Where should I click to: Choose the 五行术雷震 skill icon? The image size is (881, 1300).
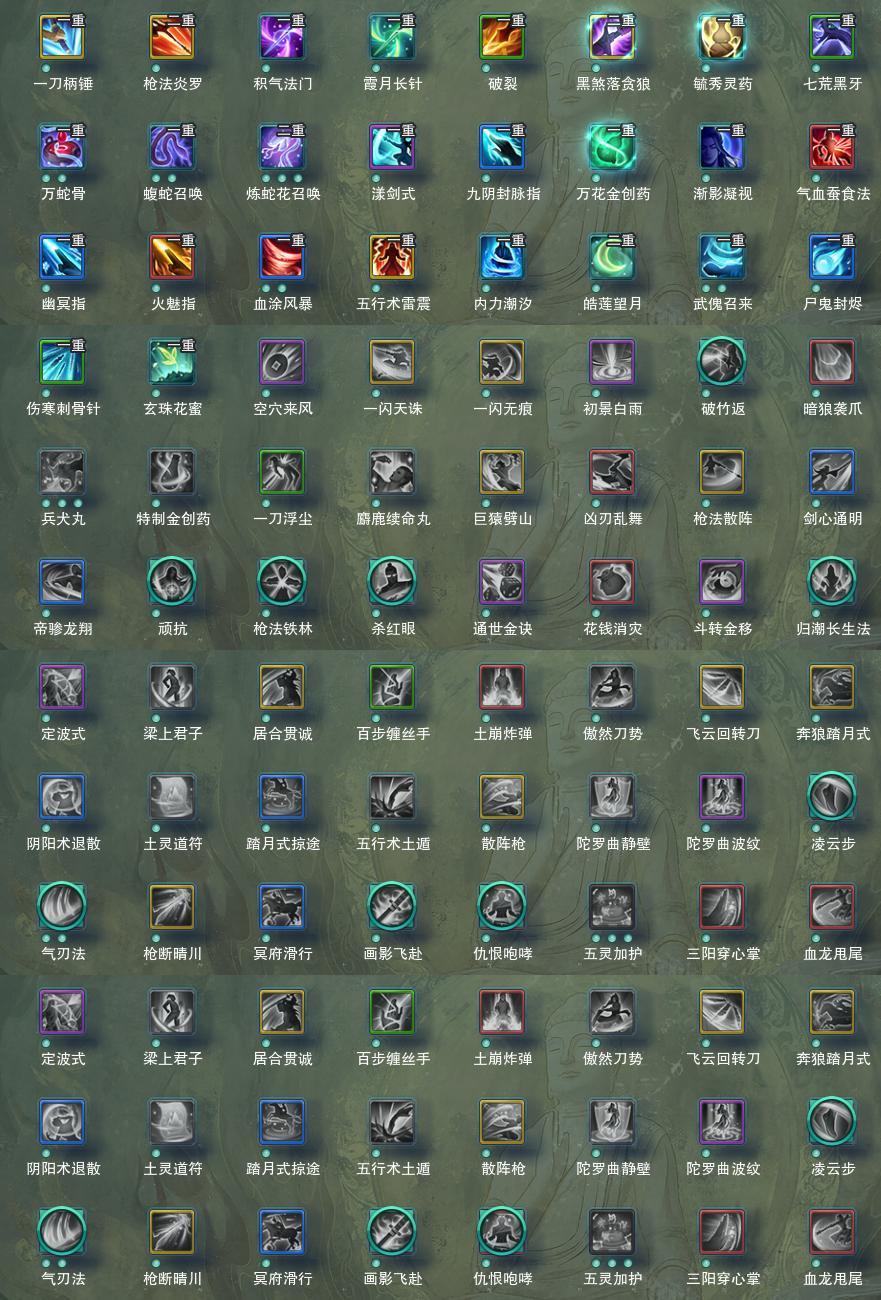tap(392, 258)
